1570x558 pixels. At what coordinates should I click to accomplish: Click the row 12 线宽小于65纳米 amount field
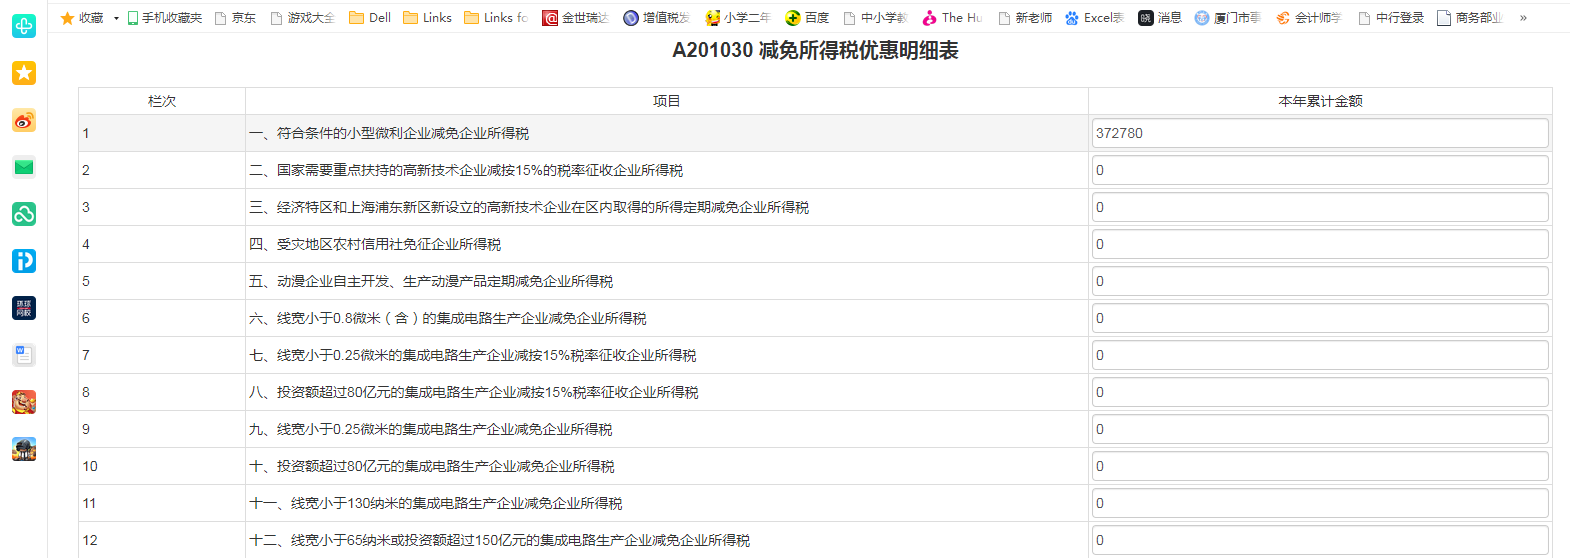point(1320,540)
